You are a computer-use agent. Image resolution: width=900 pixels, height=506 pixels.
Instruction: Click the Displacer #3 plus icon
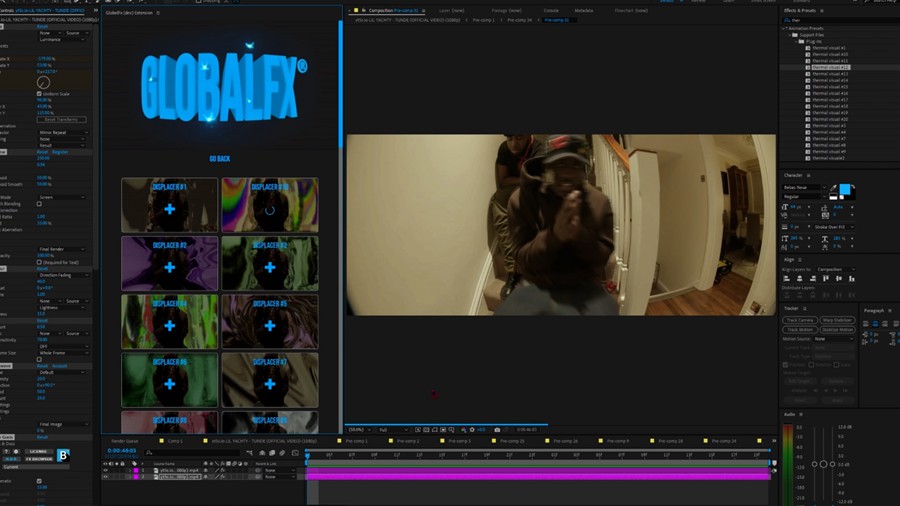tap(169, 267)
